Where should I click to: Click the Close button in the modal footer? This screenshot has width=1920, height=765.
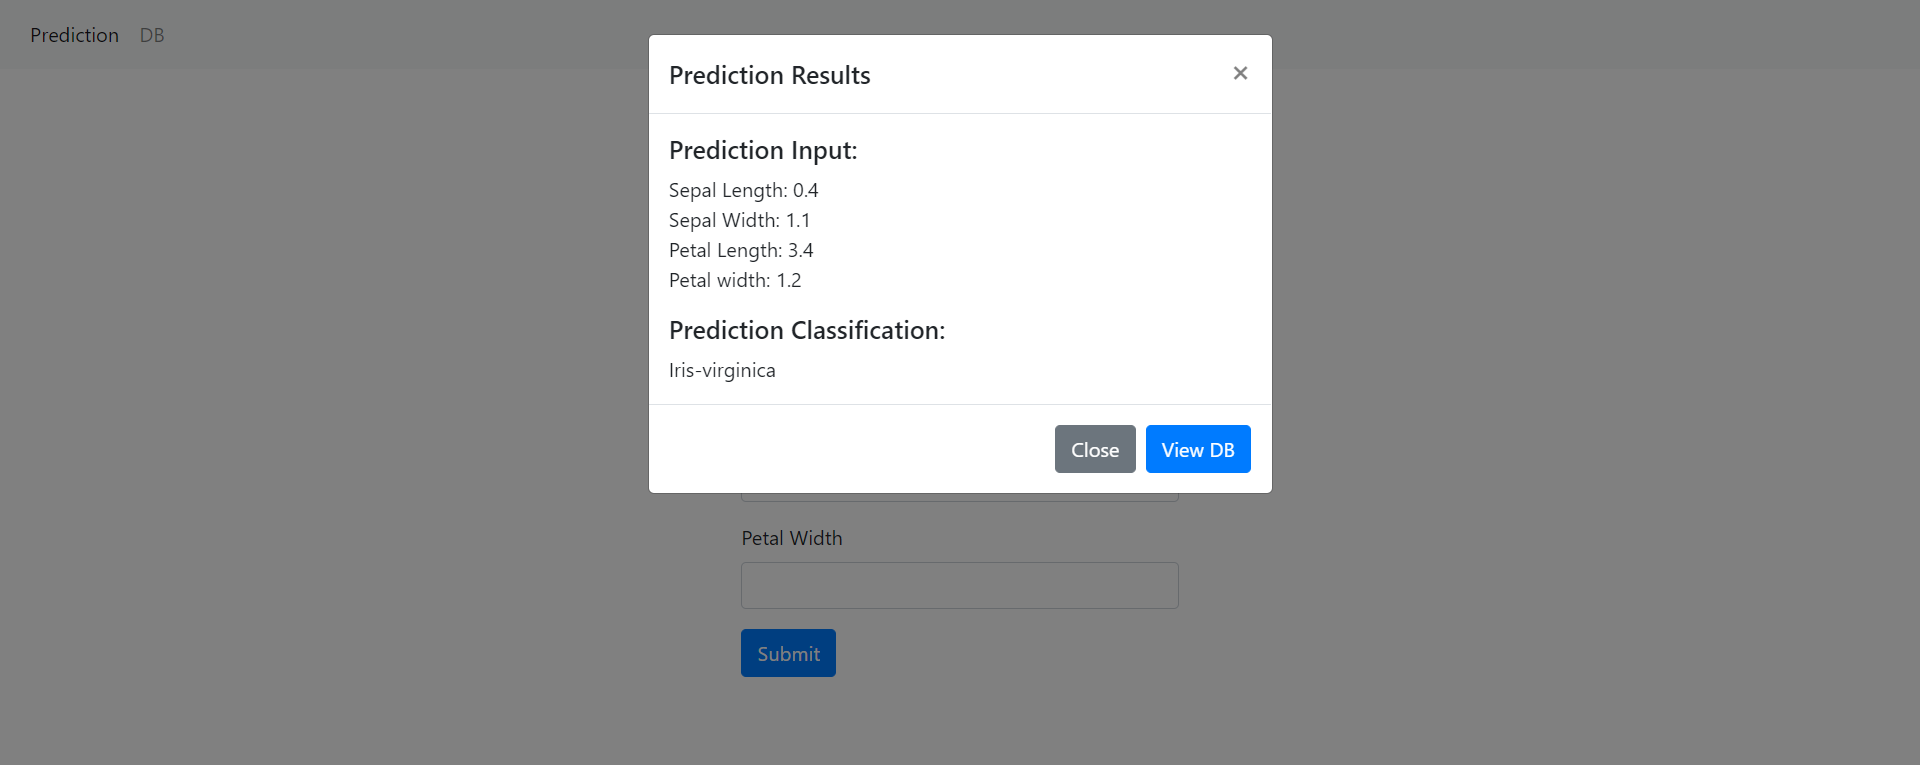coord(1094,449)
